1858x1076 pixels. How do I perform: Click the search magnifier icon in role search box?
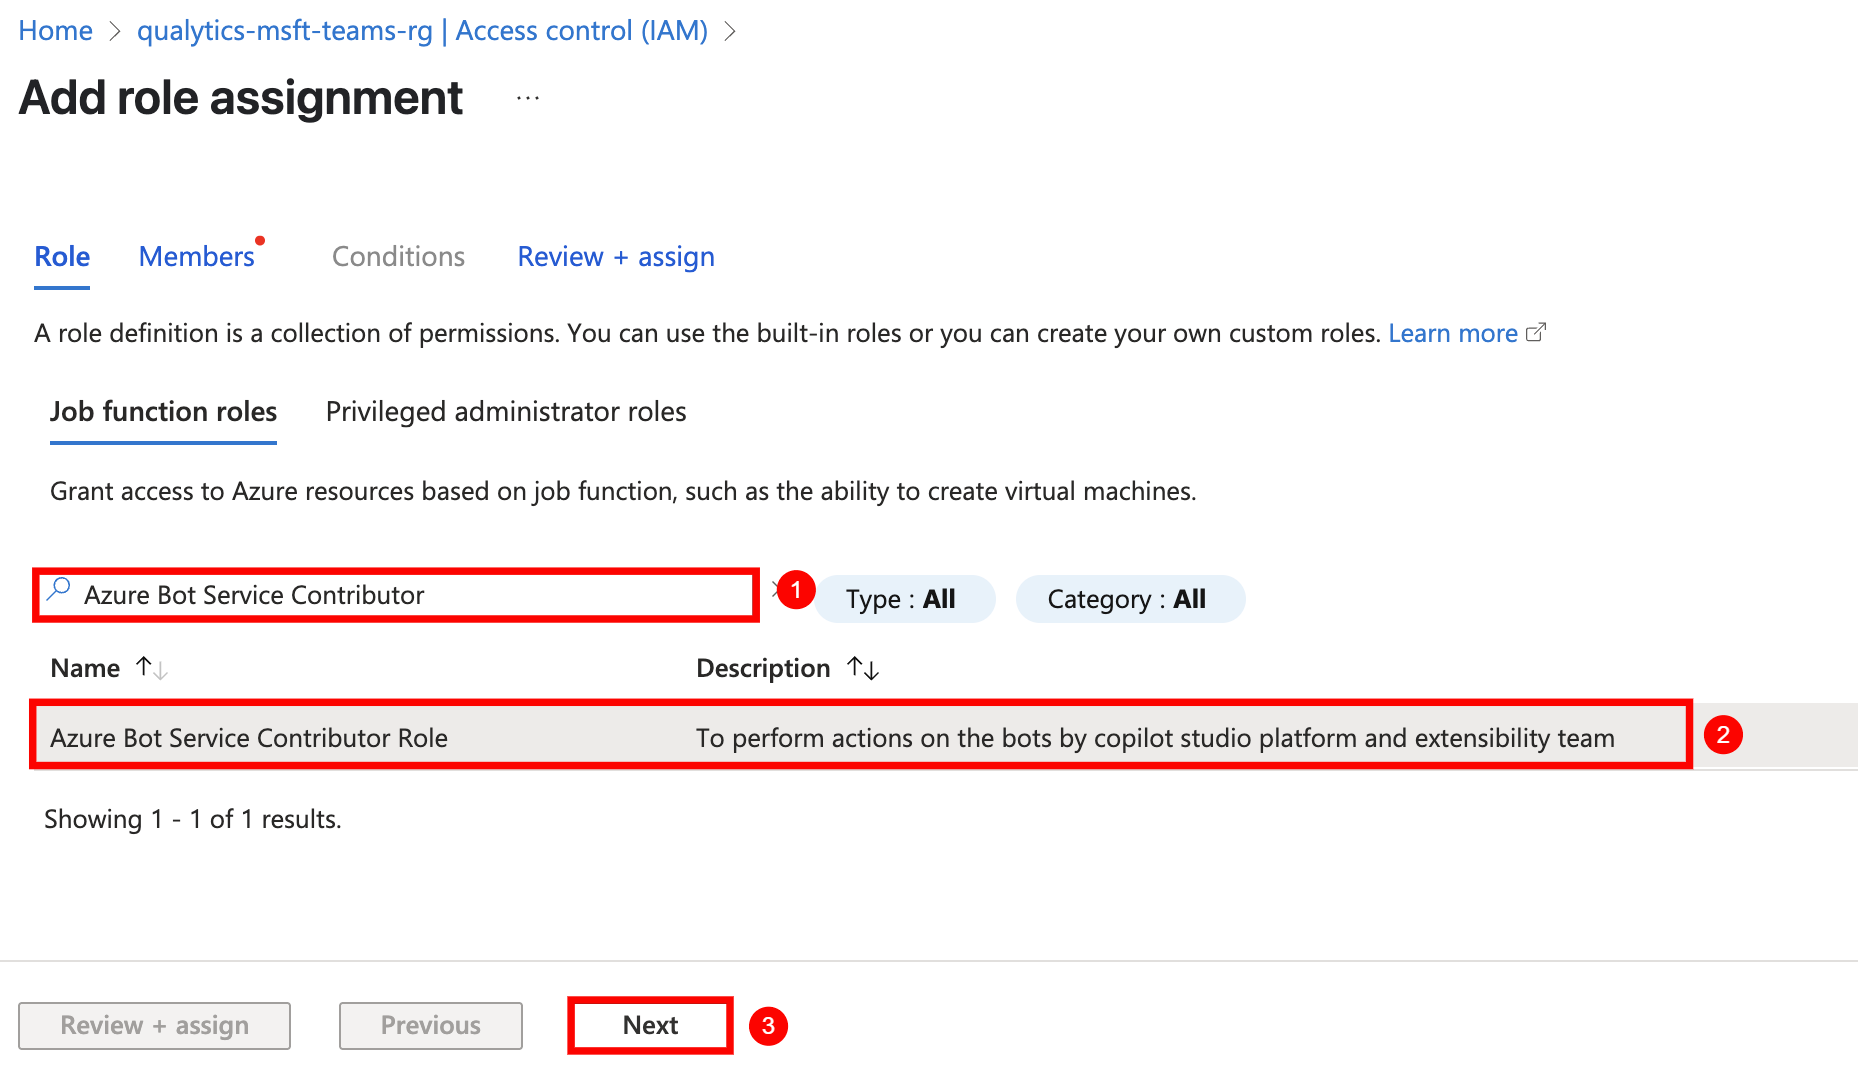coord(58,593)
